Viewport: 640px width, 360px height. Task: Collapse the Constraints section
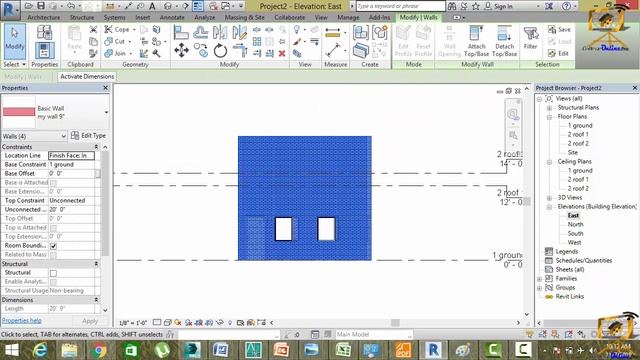coord(96,147)
